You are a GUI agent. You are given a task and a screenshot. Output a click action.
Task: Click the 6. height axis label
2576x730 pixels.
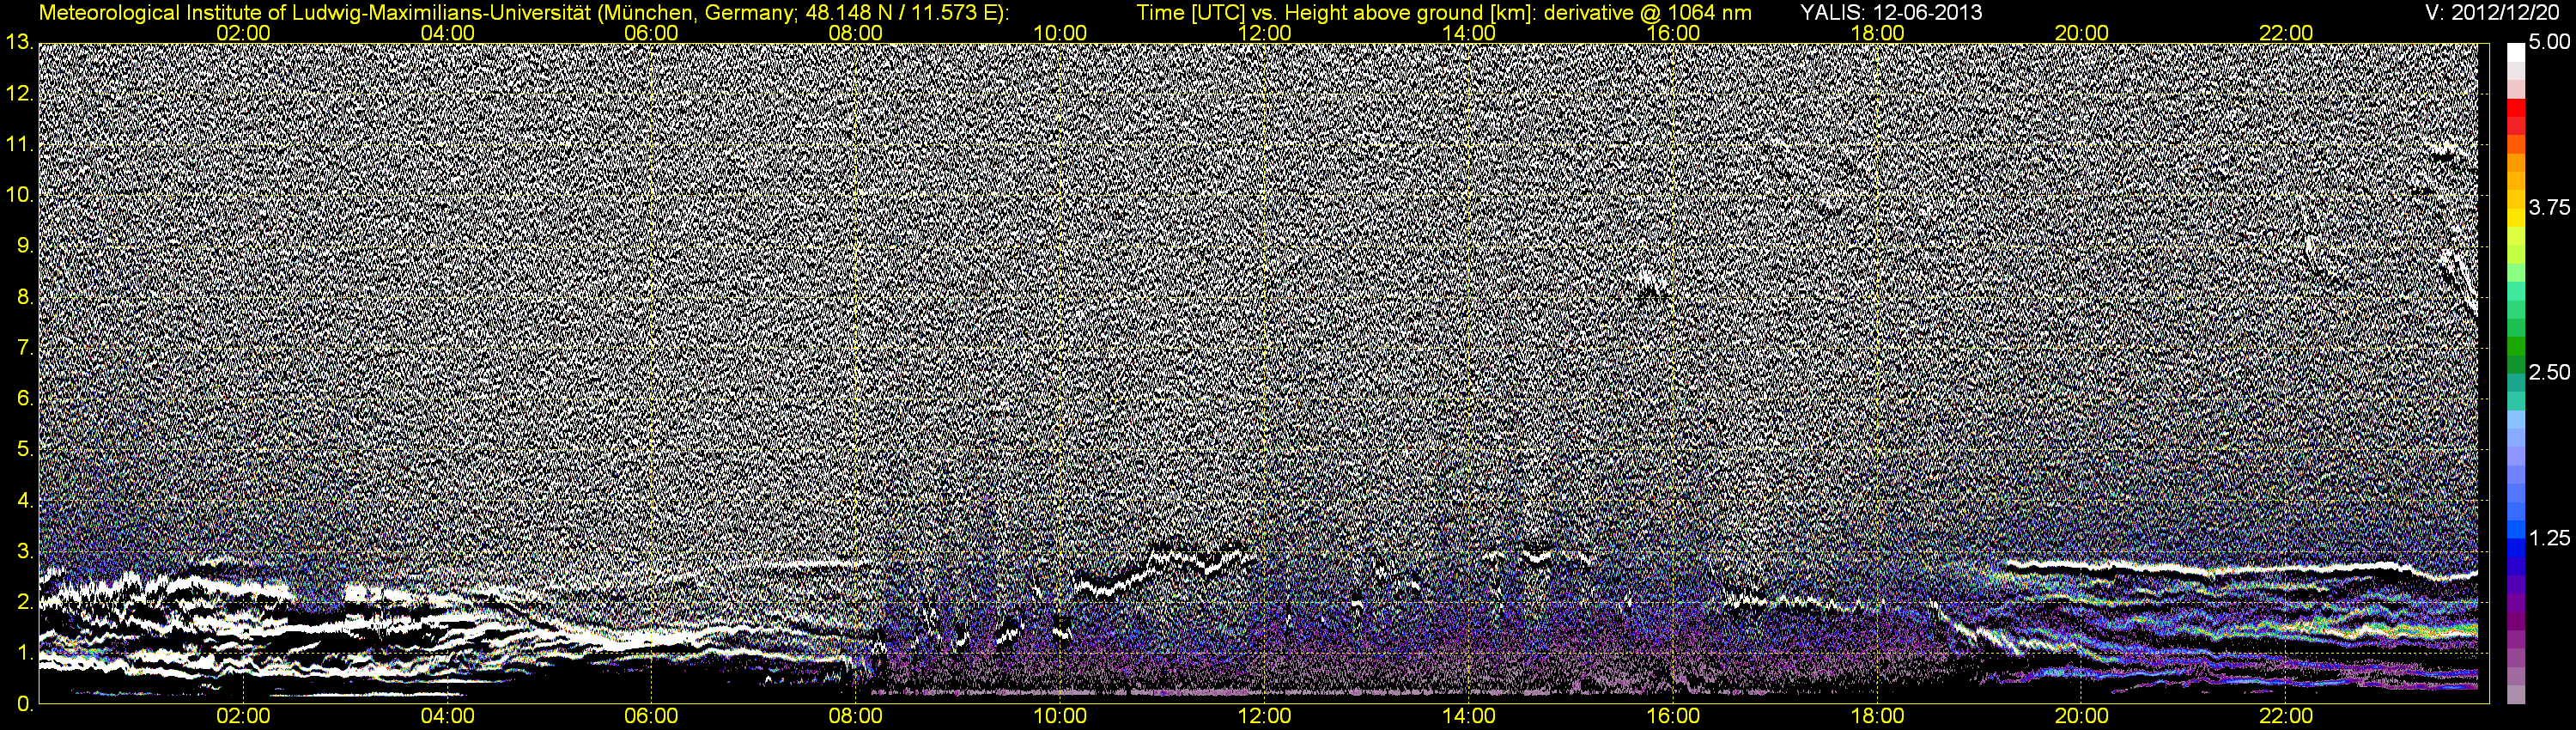pos(26,399)
